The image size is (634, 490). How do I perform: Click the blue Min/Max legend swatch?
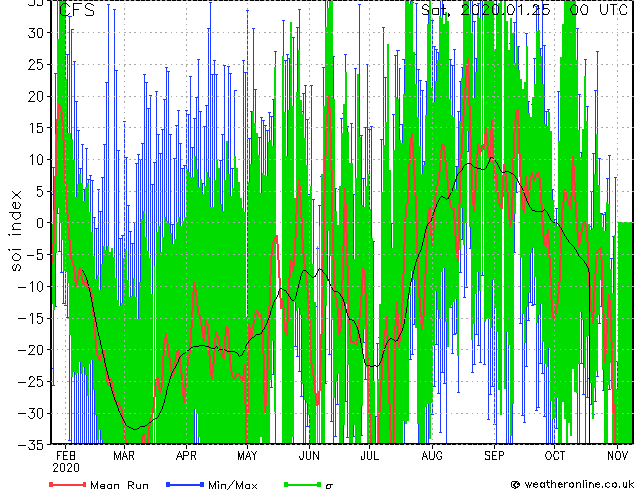click(185, 484)
